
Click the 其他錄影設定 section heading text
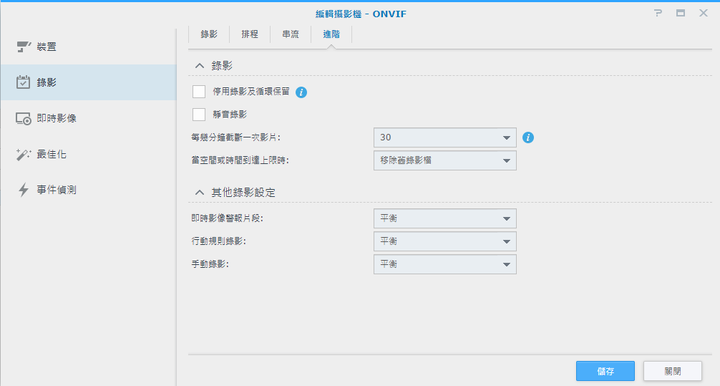pyautogui.click(x=243, y=192)
